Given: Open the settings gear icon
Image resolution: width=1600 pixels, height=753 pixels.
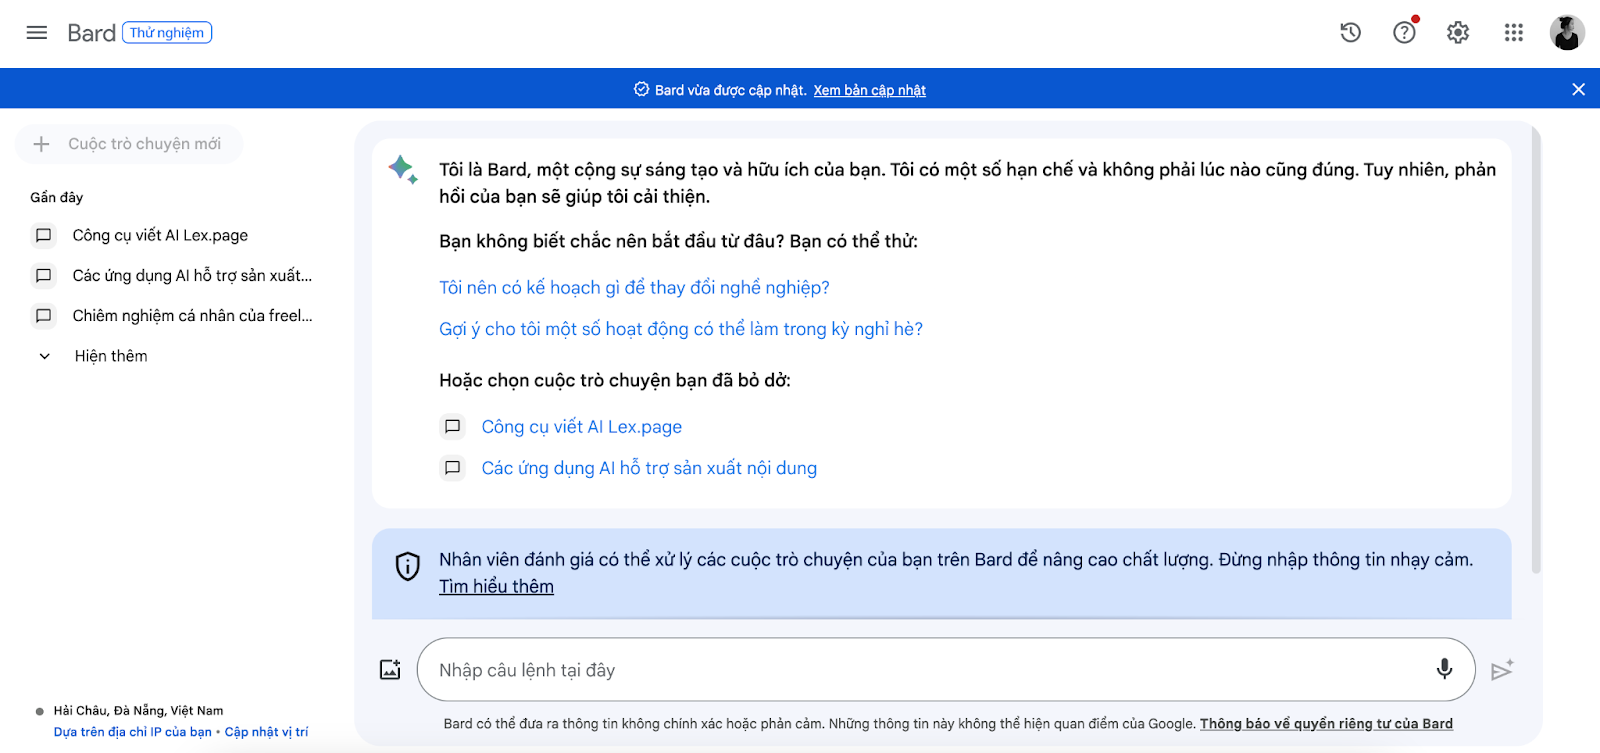Looking at the screenshot, I should pos(1458,33).
